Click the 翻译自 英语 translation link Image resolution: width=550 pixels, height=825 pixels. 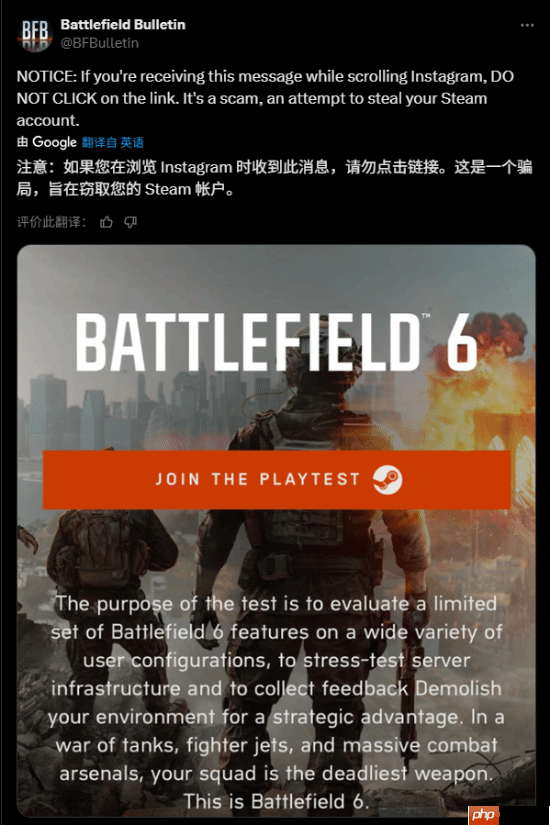pos(113,142)
